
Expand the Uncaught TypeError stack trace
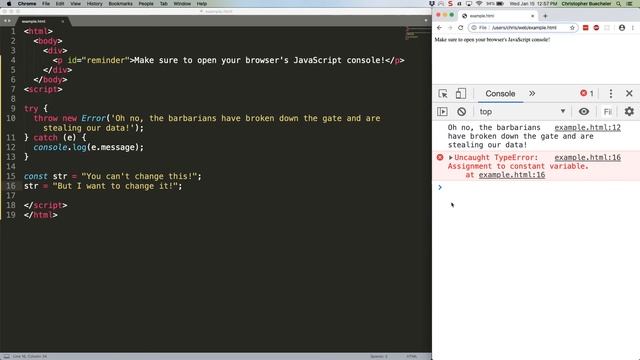[x=451, y=158]
